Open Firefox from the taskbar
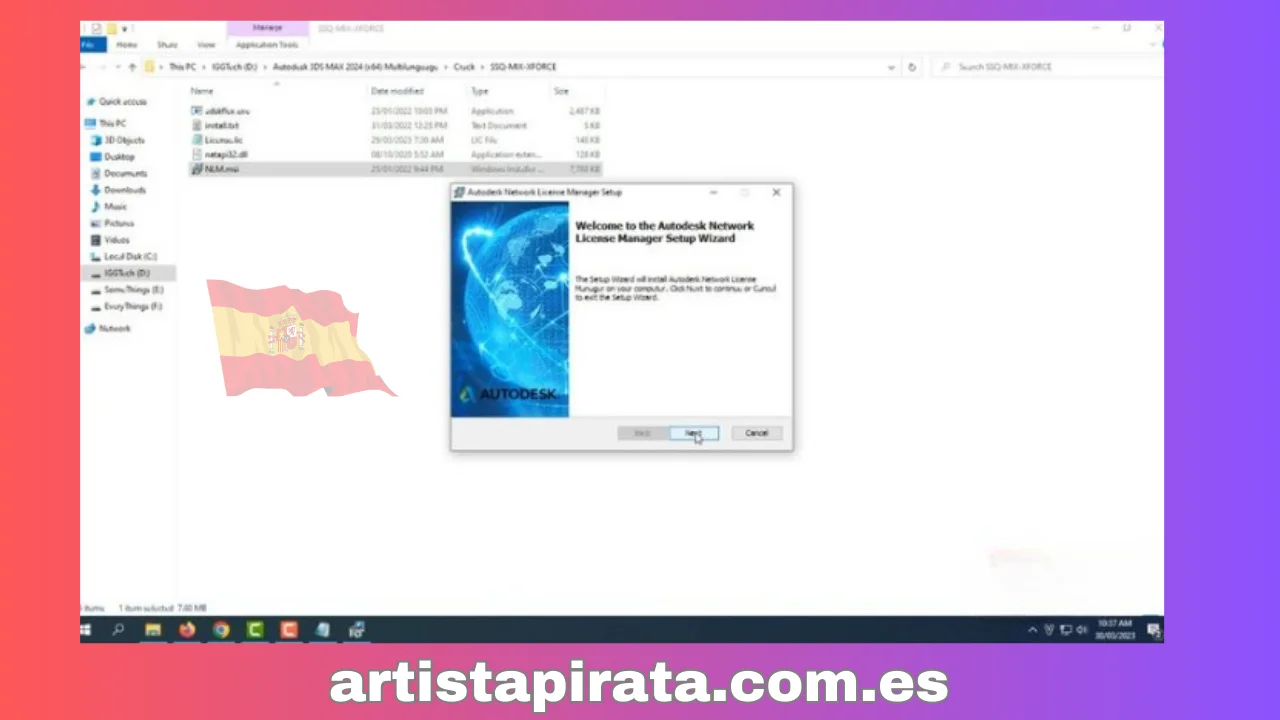 187,630
